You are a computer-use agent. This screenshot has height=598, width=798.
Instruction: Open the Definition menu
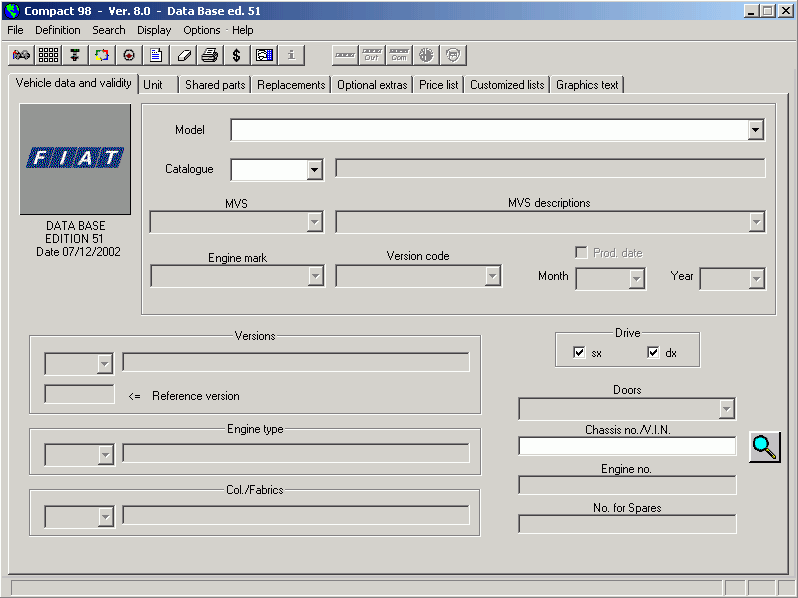point(58,30)
